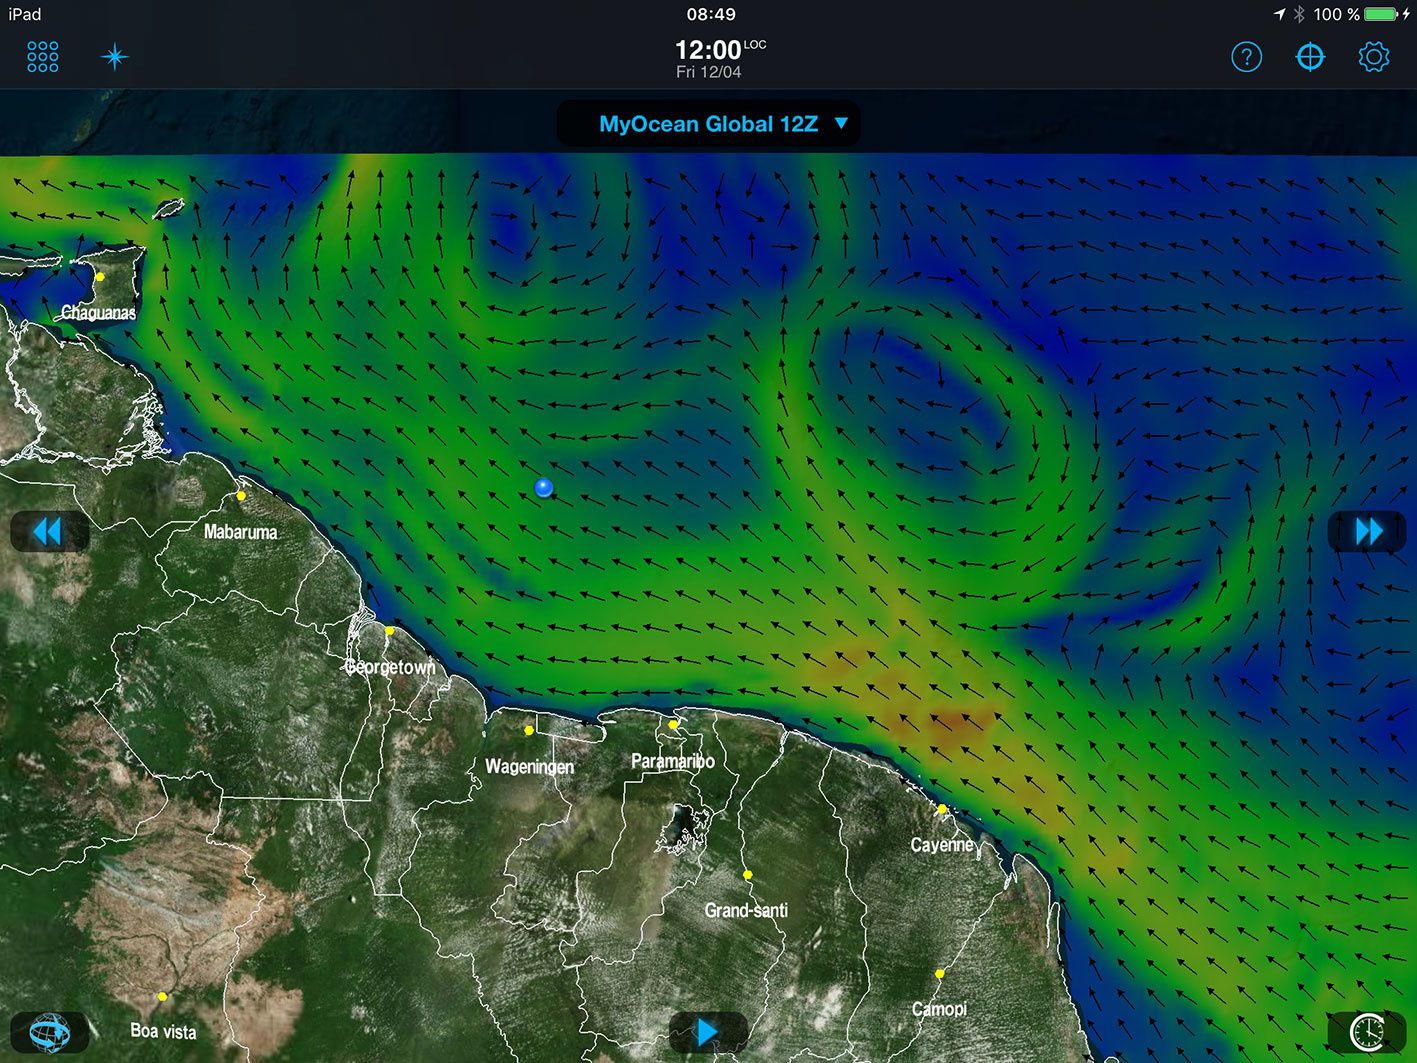Step backward with the rewind arrows

click(48, 531)
